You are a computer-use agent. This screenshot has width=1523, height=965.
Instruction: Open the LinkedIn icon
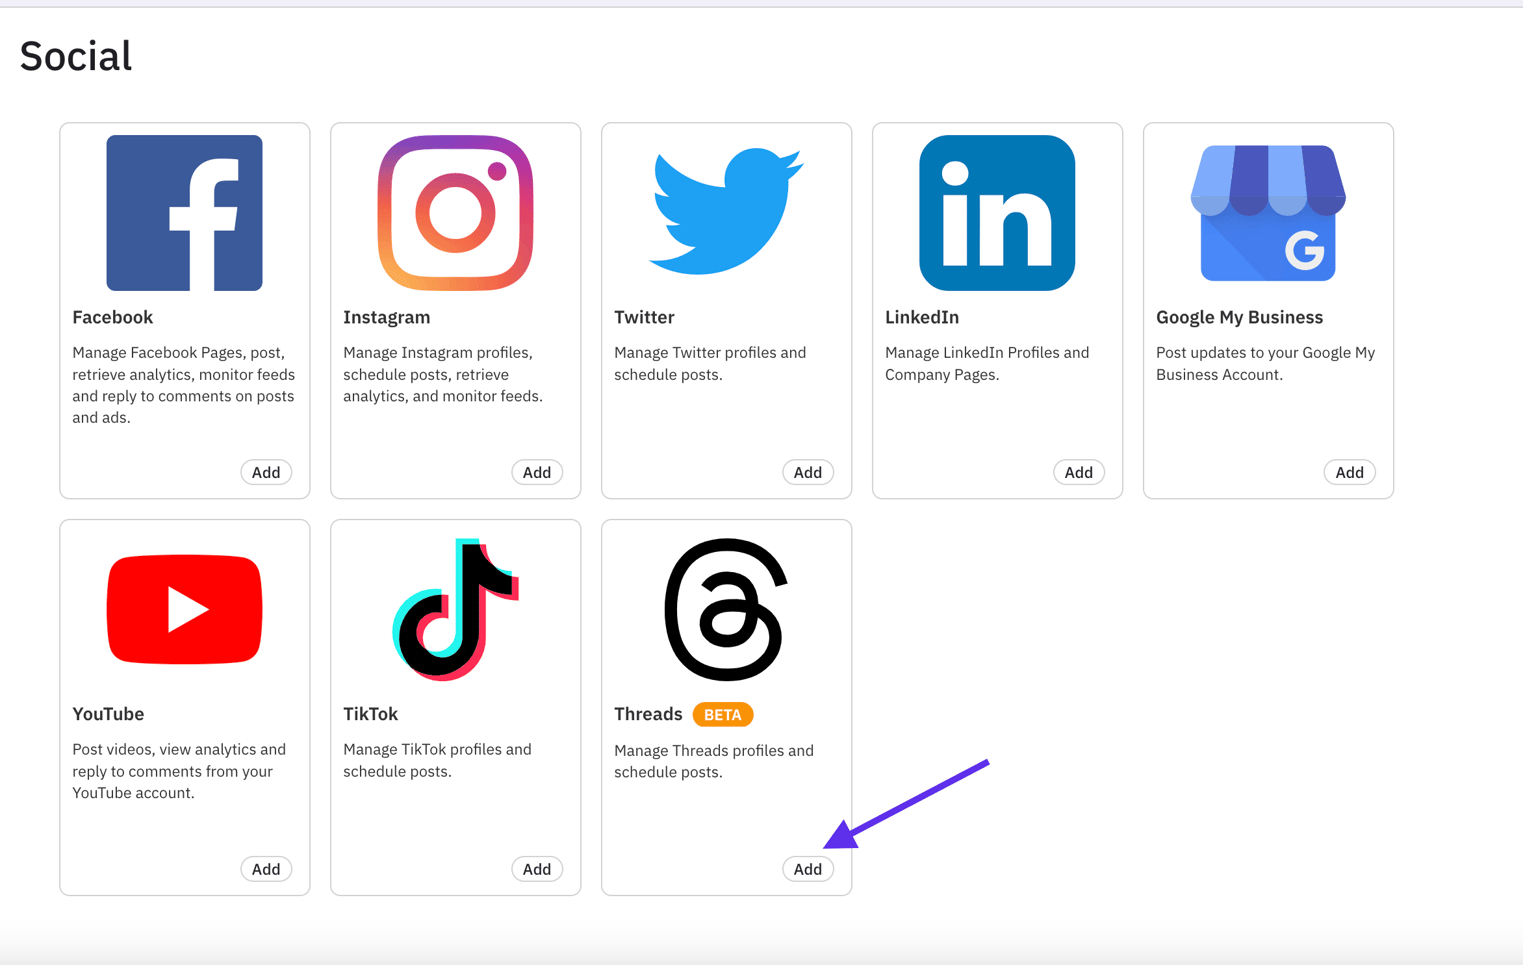click(997, 212)
